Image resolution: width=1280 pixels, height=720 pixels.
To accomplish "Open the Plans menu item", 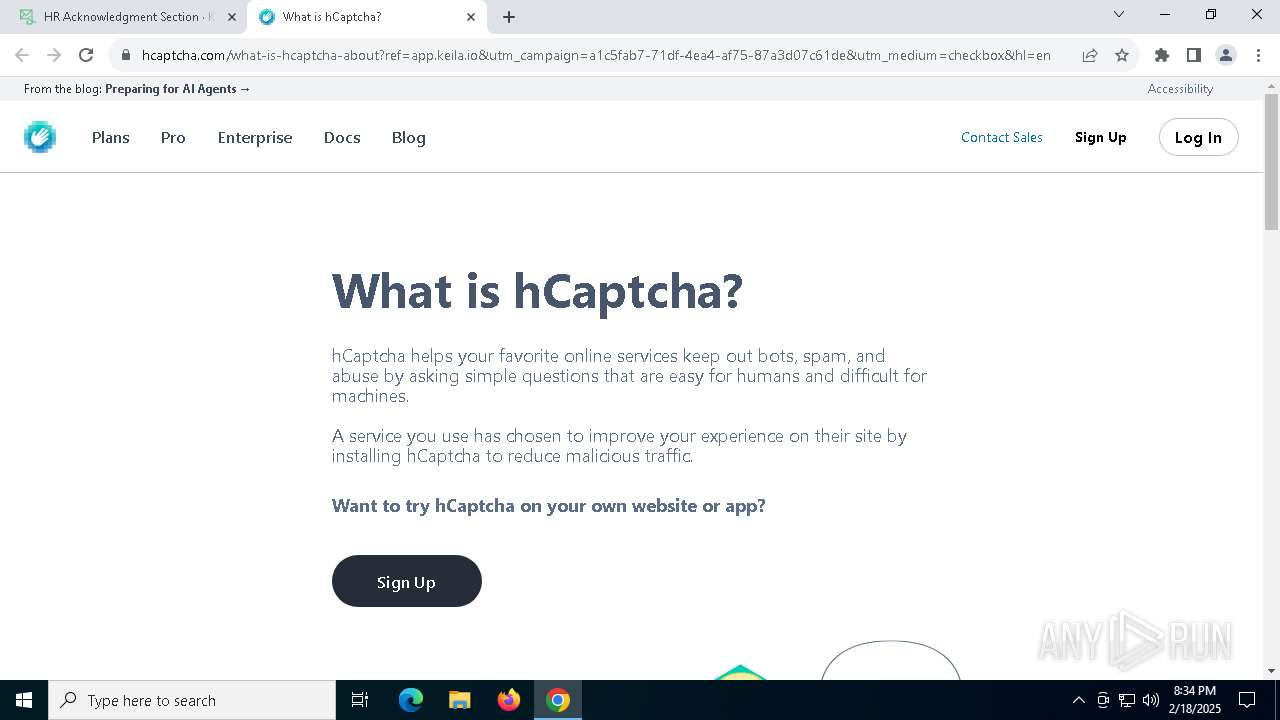I will pyautogui.click(x=111, y=137).
